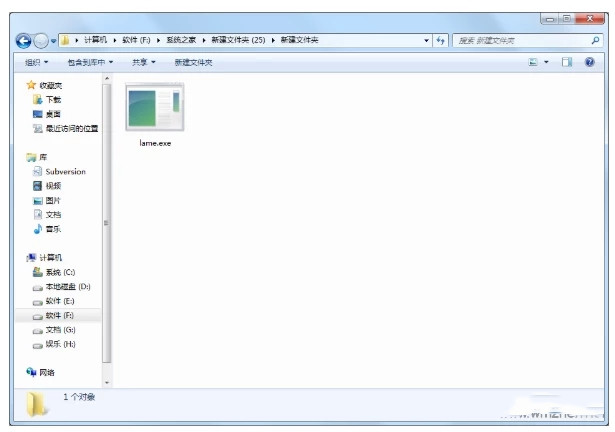Select 网络 in the navigation pane

(47, 372)
